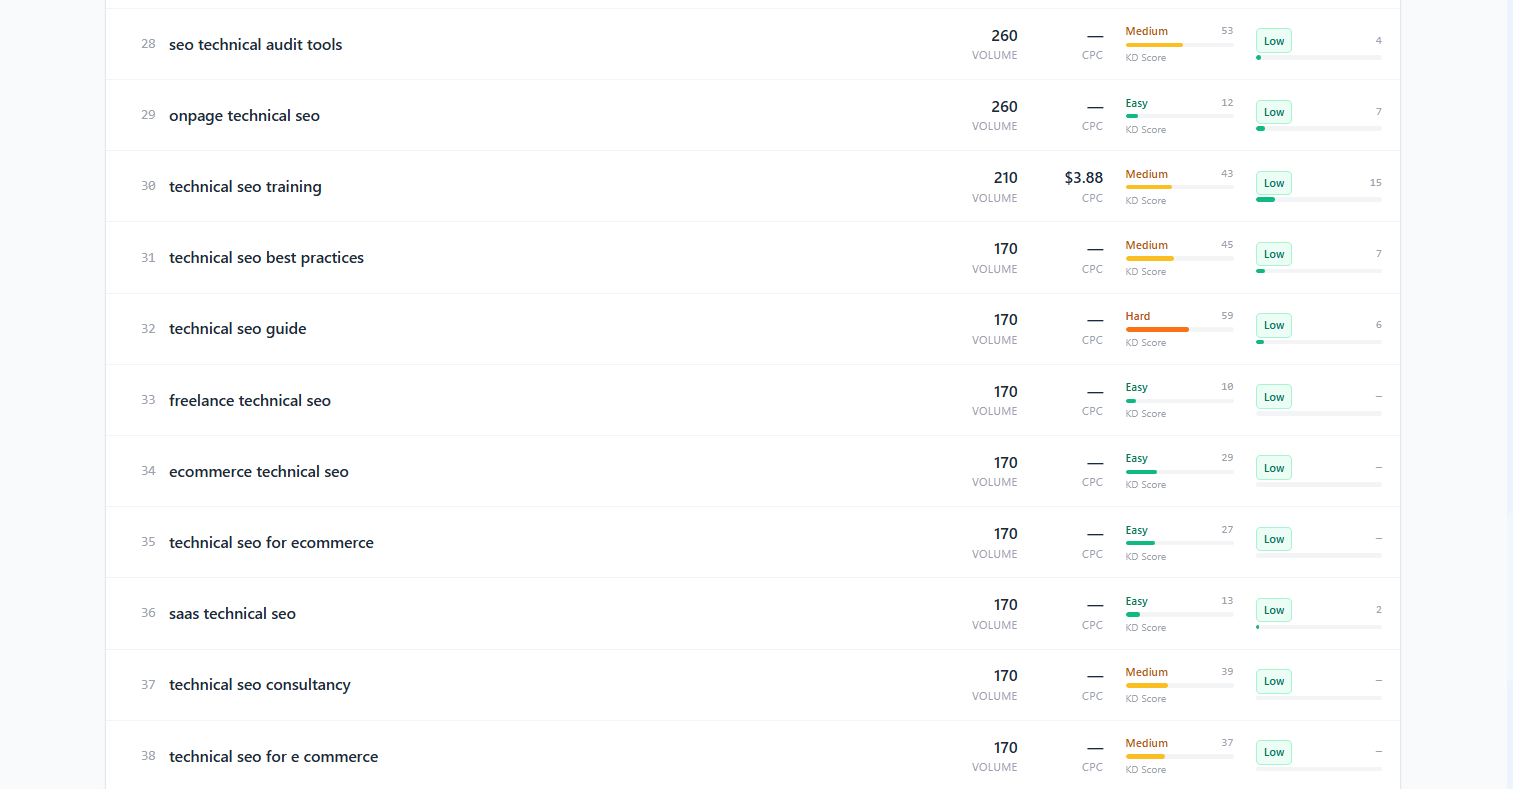Image resolution: width=1513 pixels, height=789 pixels.
Task: Click the 260 volume for onpage technical seo
Action: coord(1004,107)
